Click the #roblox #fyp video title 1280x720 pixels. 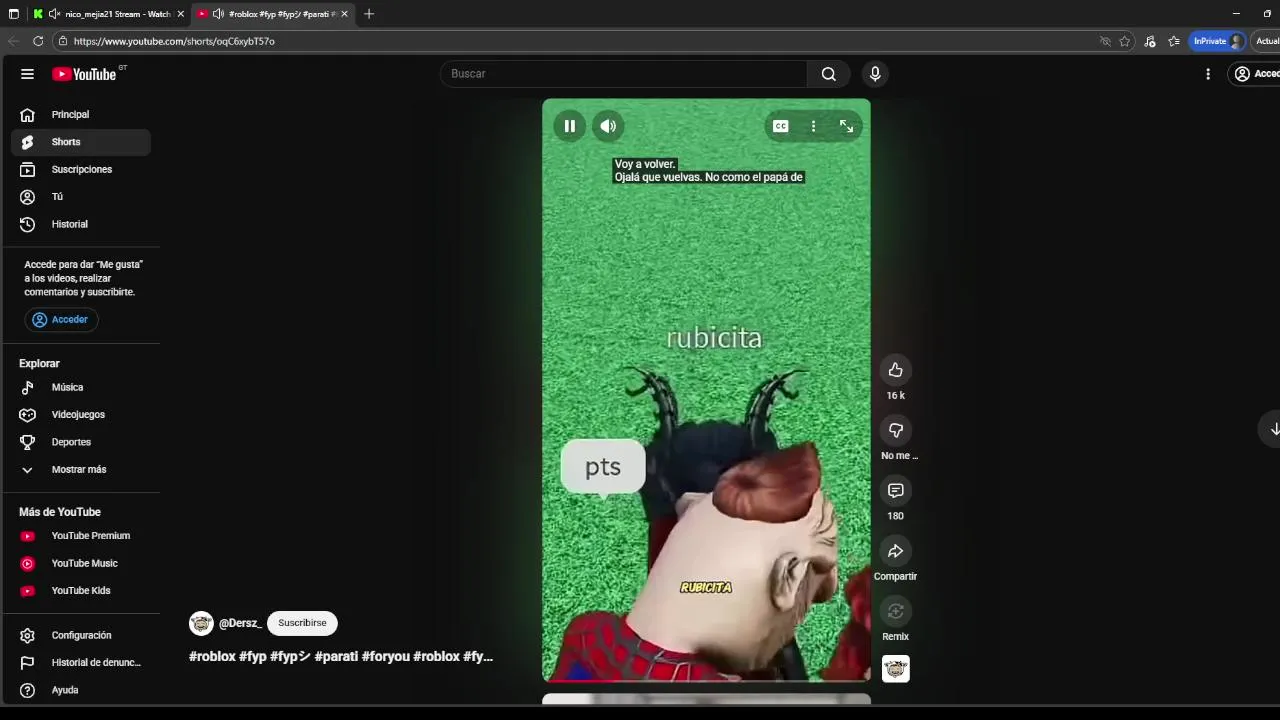coord(341,657)
